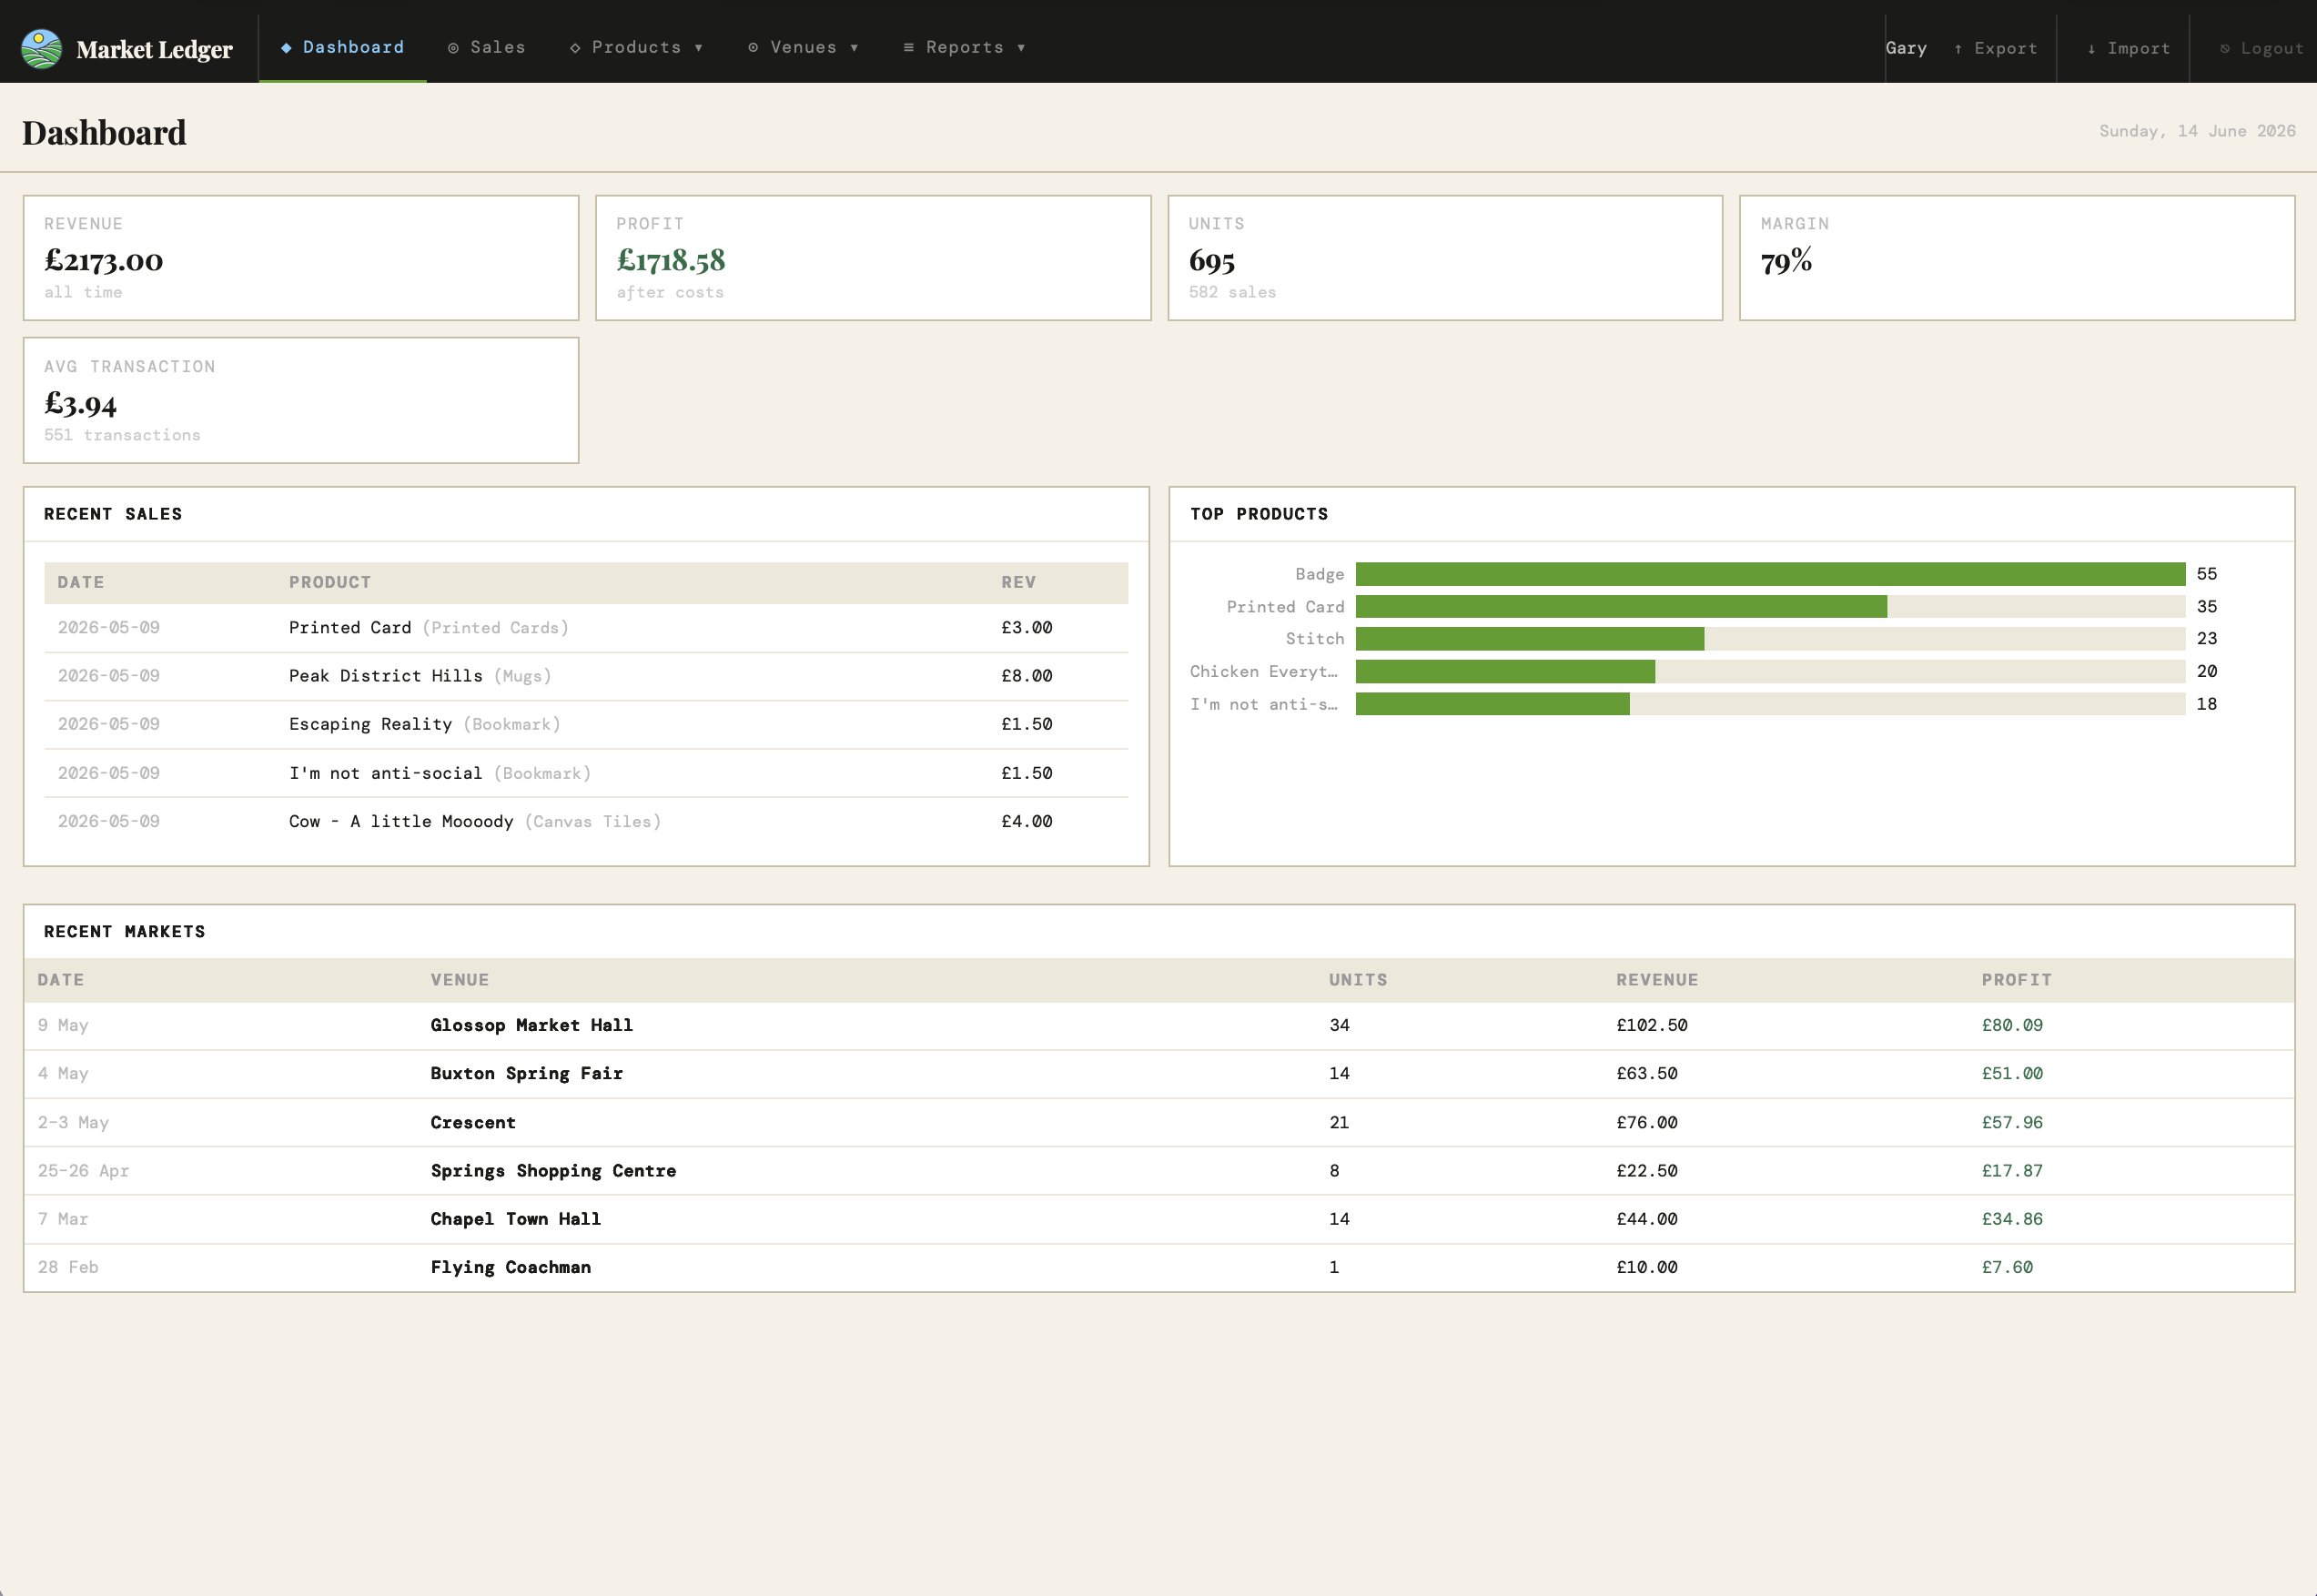Click the Top Products heading

click(1259, 514)
